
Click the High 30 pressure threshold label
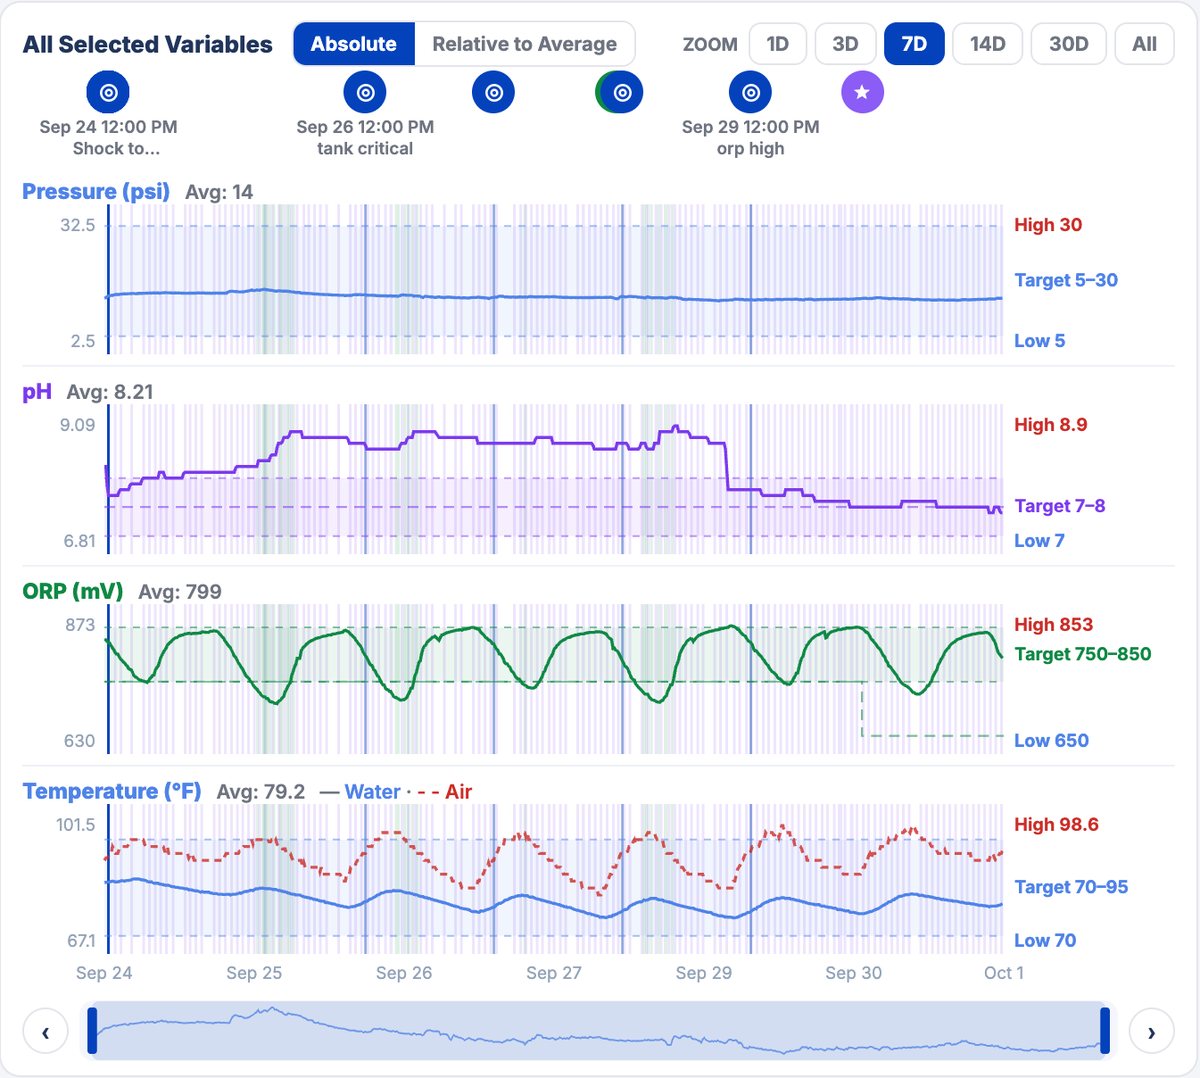point(1048,225)
